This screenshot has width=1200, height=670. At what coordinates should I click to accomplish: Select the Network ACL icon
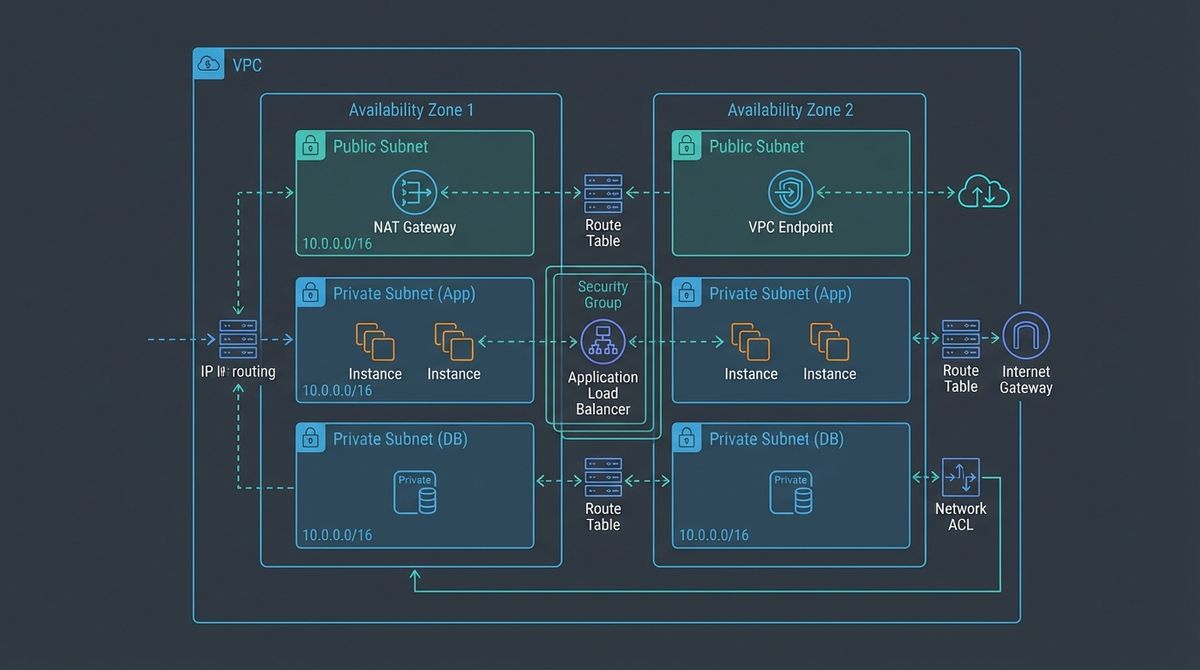click(961, 478)
